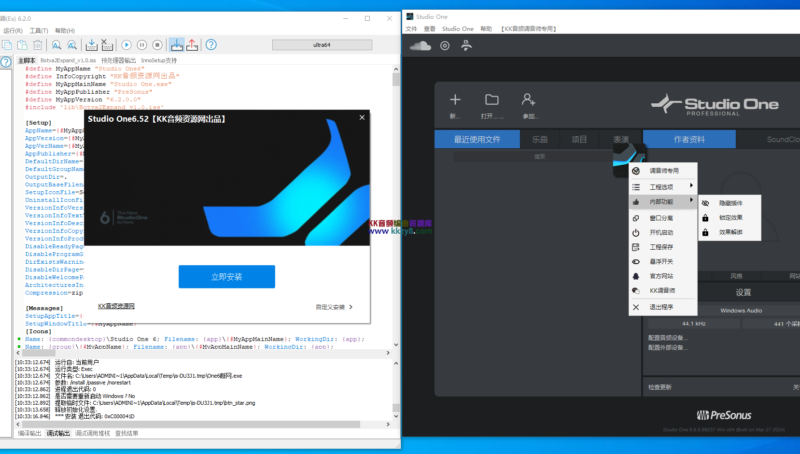Image resolution: width=800 pixels, height=454 pixels.
Task: Click the 立即安装 install button
Action: [227, 276]
